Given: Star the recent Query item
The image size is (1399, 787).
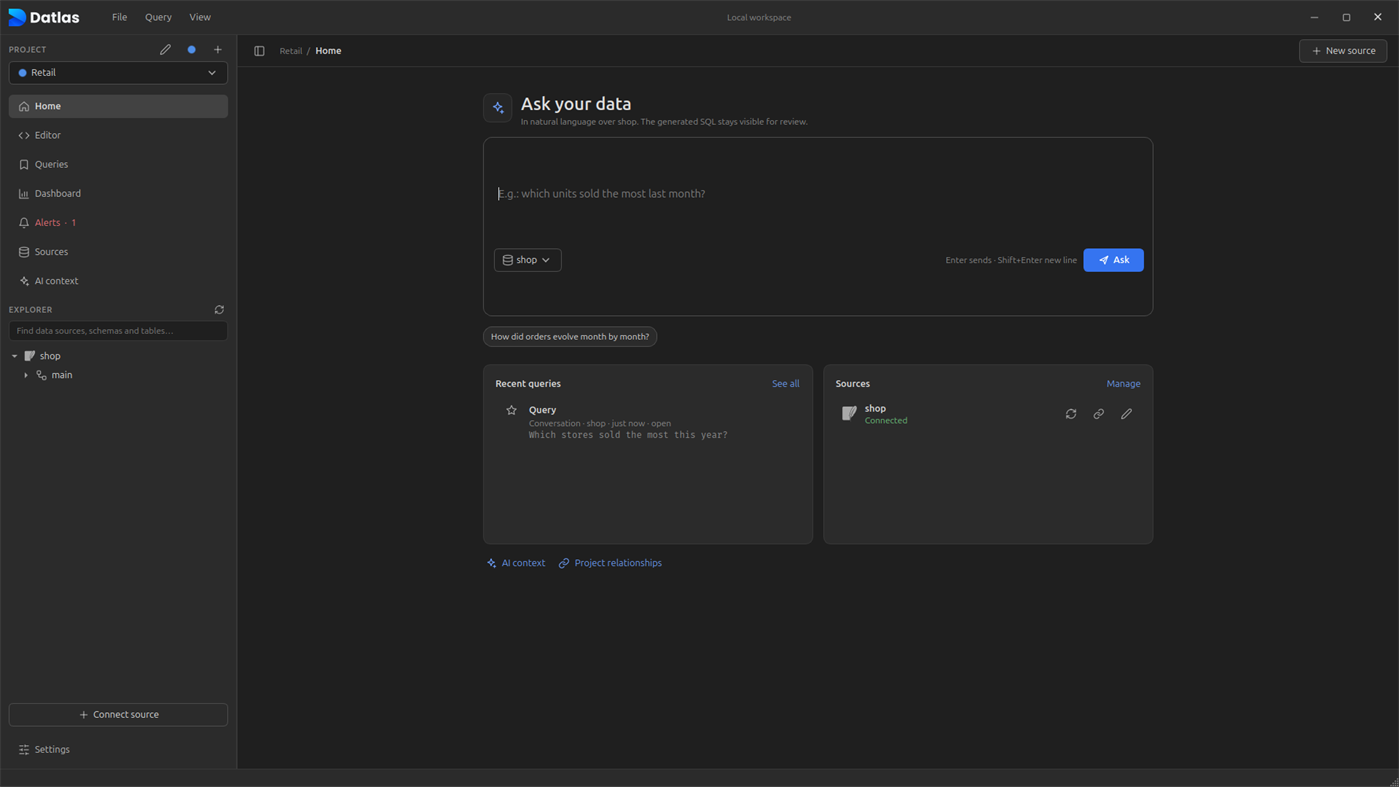Looking at the screenshot, I should point(511,410).
